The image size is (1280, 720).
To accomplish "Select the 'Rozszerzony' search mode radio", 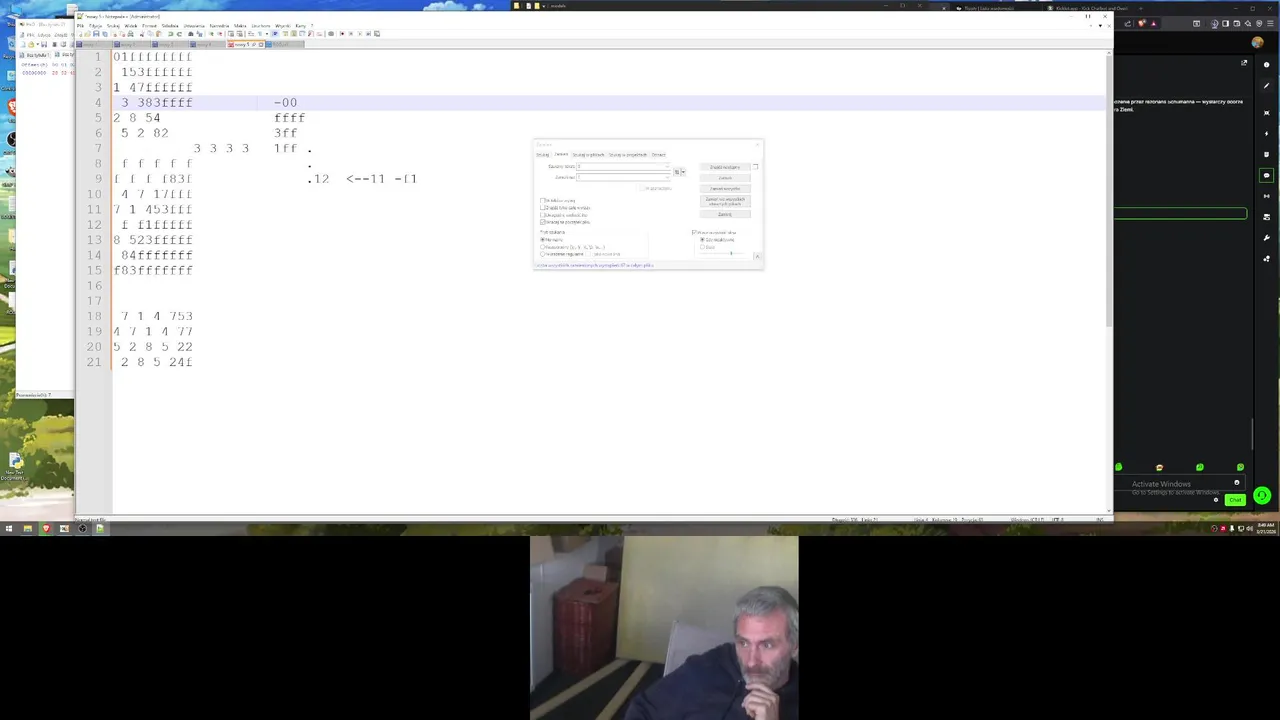I will [543, 247].
